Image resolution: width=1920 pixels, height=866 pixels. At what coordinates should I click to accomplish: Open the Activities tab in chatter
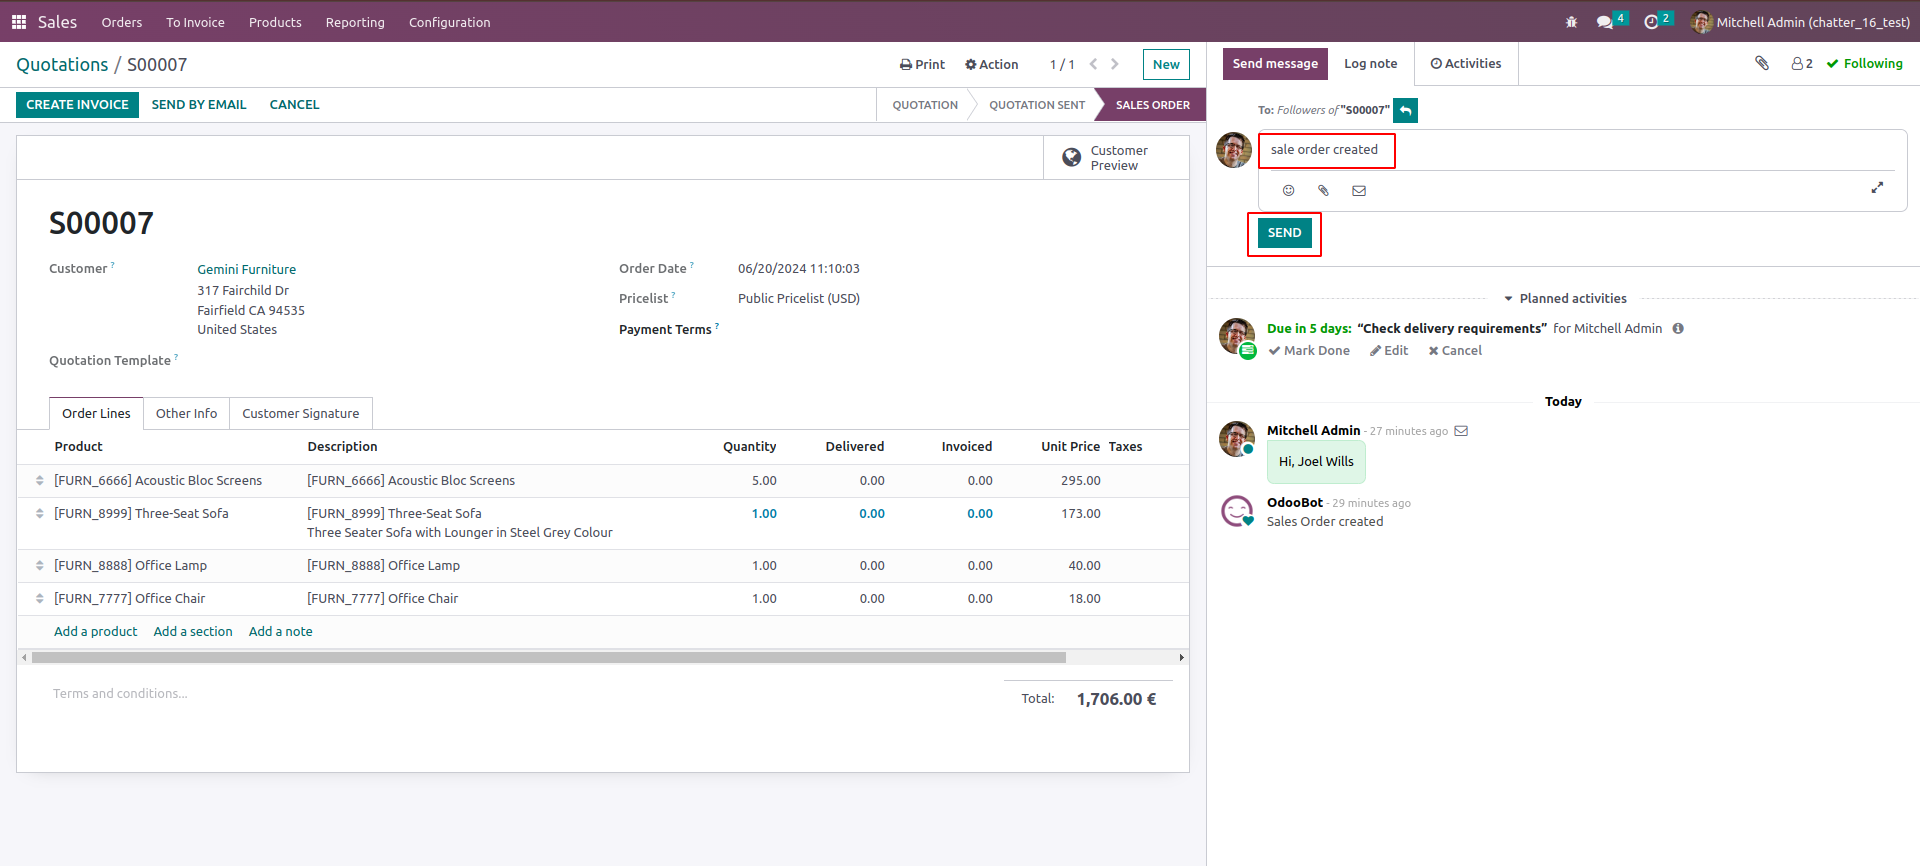tap(1466, 63)
